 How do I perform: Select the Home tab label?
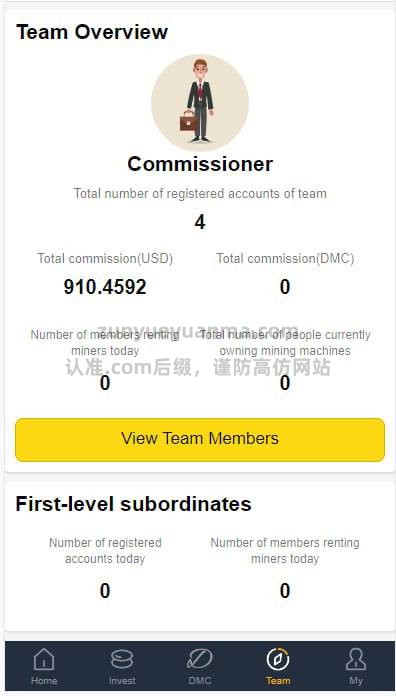pyautogui.click(x=44, y=680)
